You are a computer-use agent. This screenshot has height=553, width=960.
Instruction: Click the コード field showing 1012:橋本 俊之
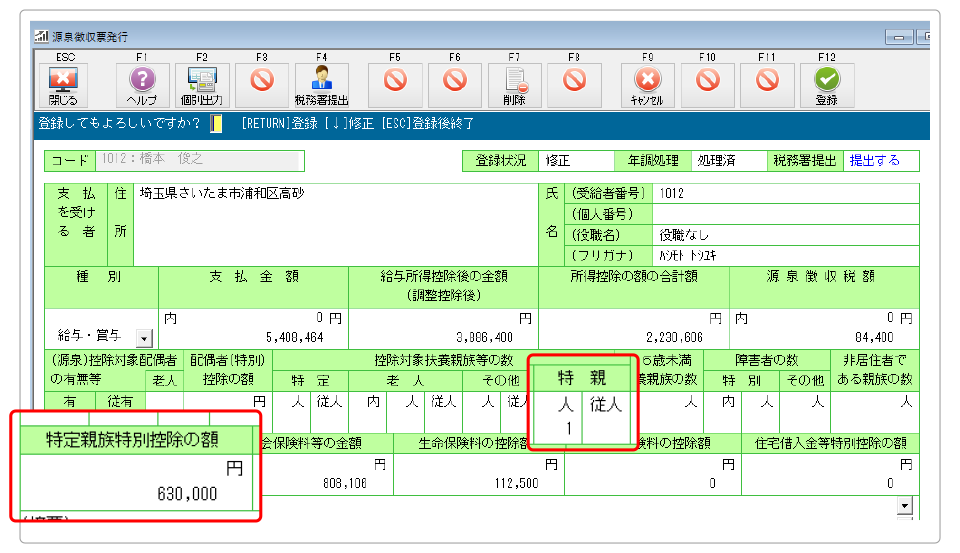[x=197, y=161]
